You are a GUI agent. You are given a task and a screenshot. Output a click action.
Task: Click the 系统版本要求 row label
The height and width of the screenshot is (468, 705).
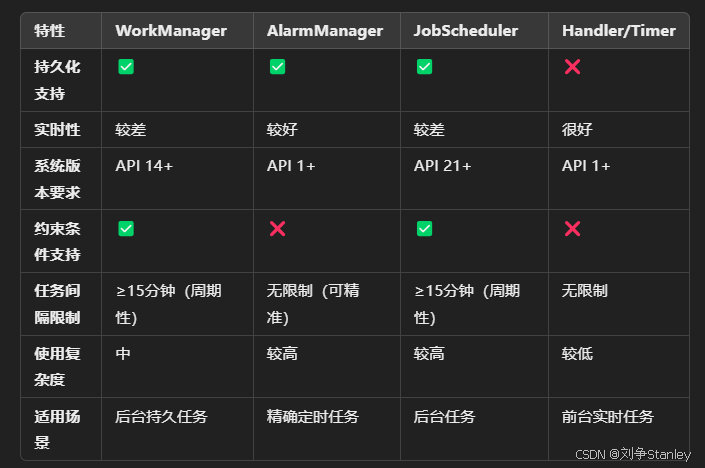pyautogui.click(x=57, y=179)
